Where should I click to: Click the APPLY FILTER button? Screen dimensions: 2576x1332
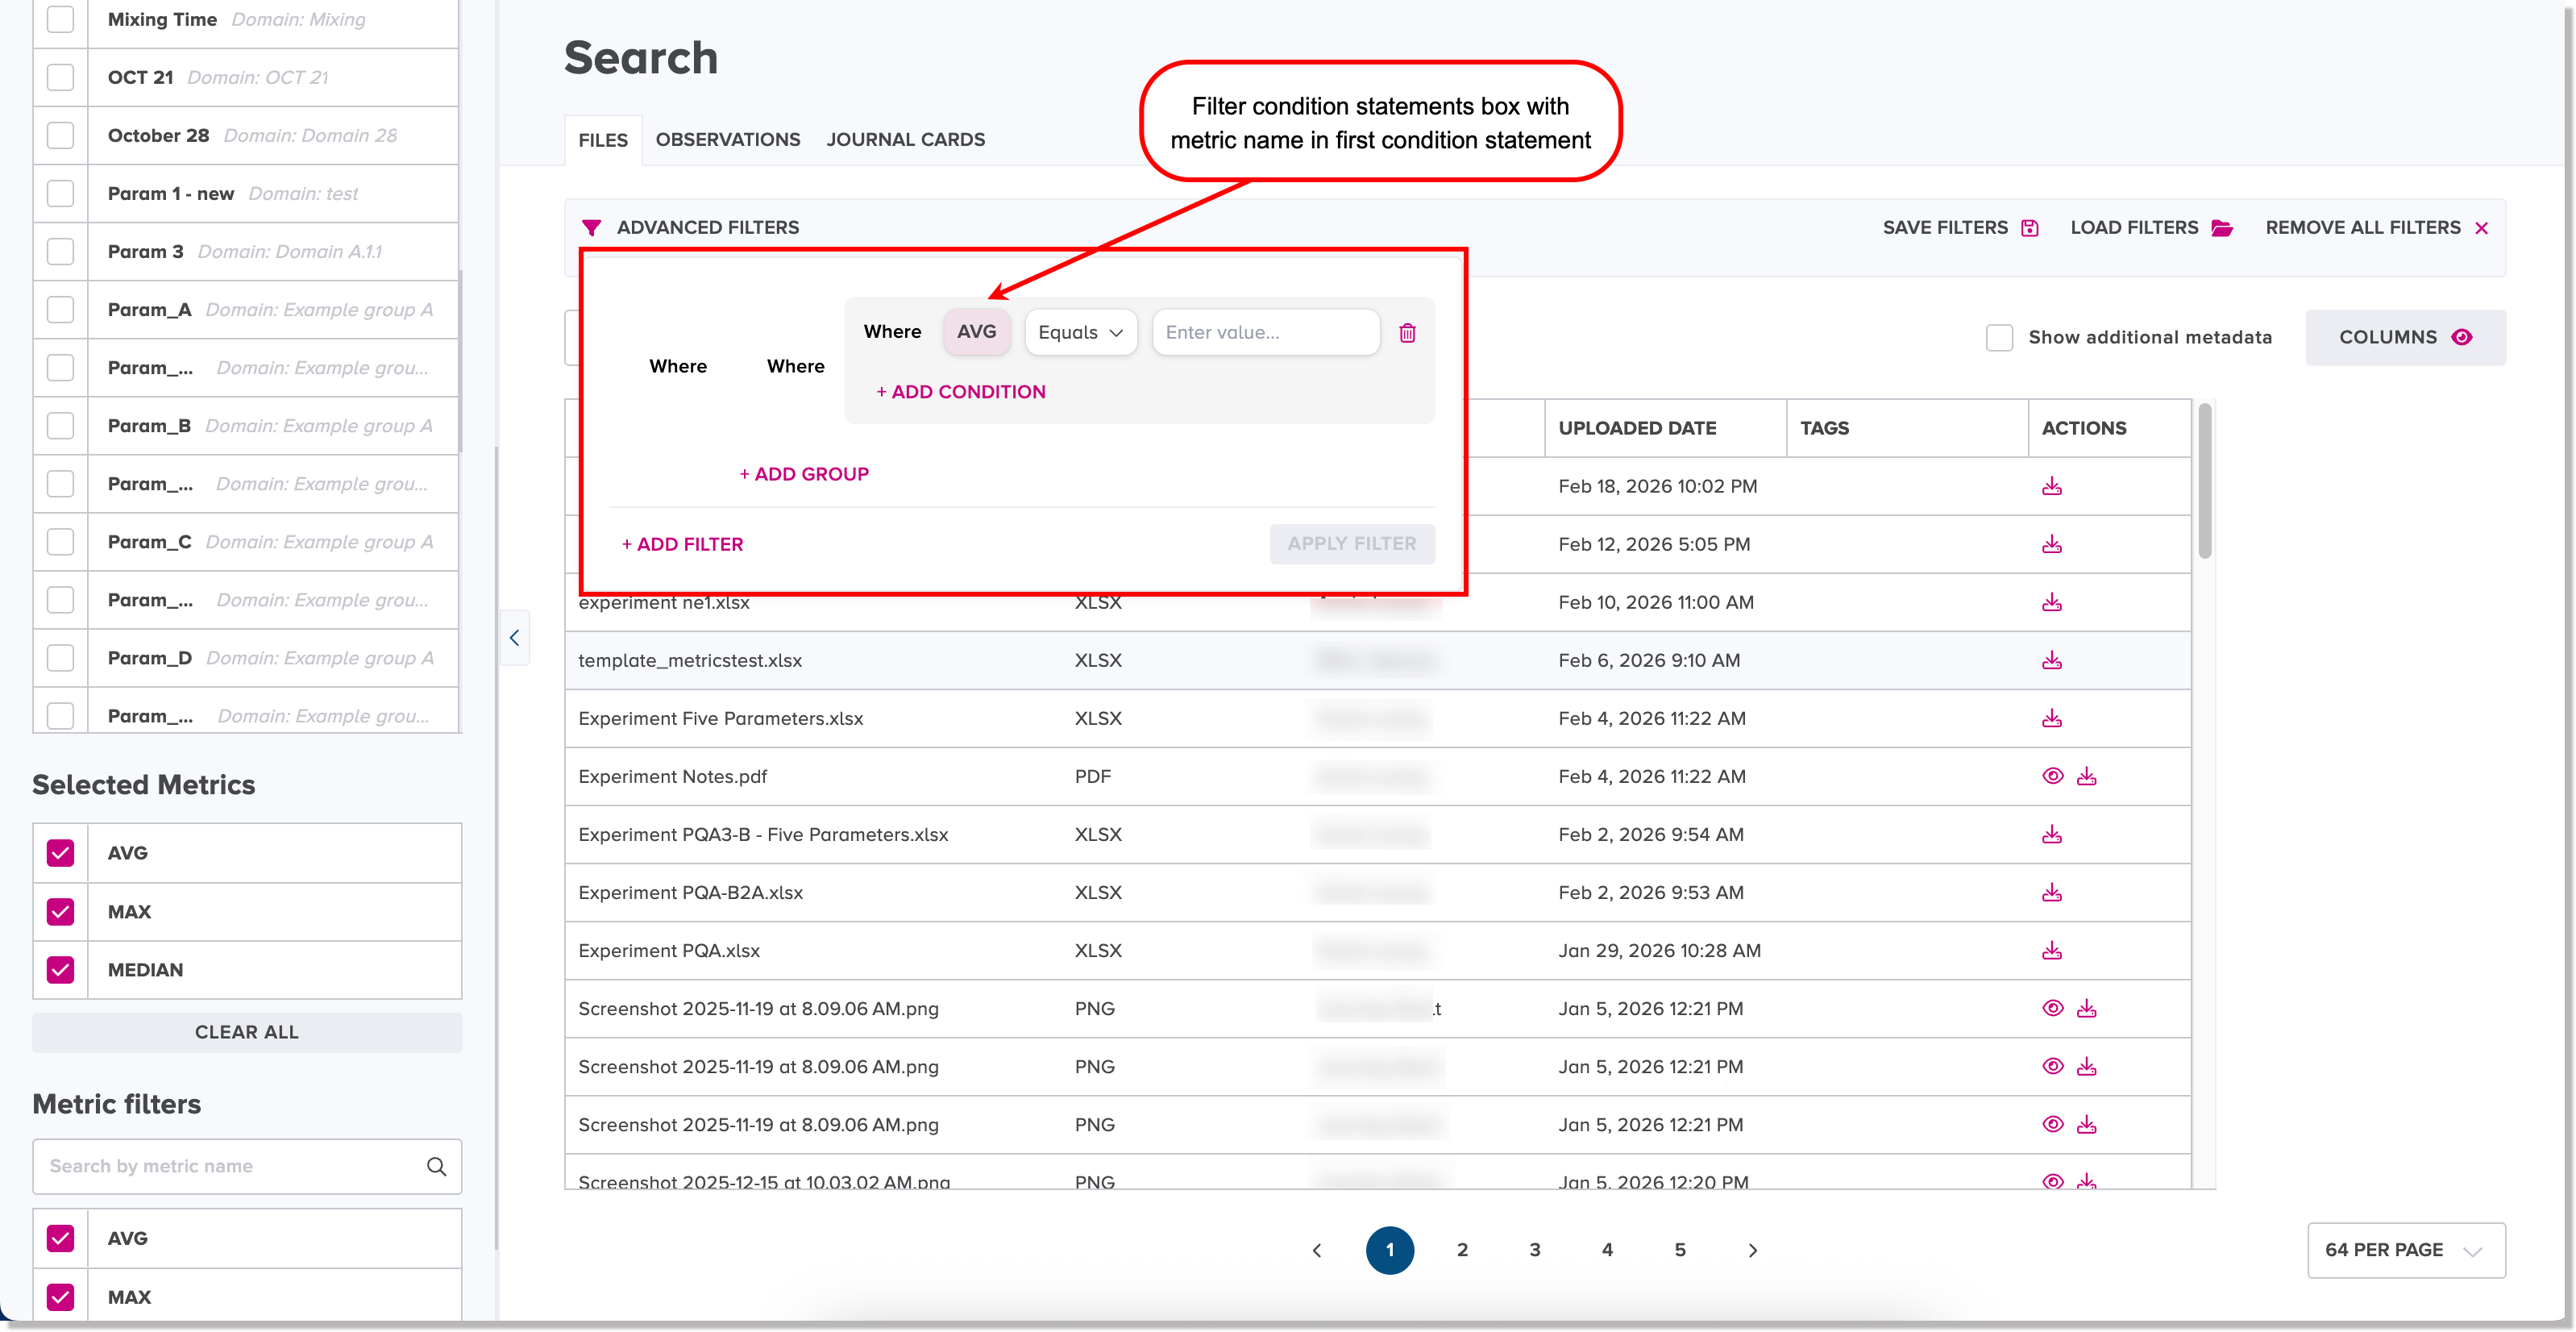pyautogui.click(x=1352, y=544)
